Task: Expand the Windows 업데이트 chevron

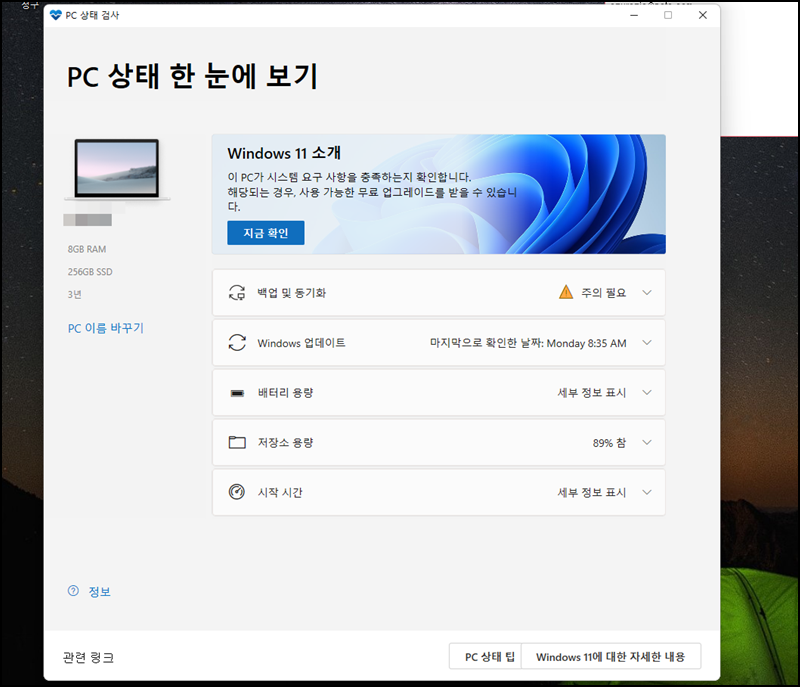Action: tap(647, 343)
